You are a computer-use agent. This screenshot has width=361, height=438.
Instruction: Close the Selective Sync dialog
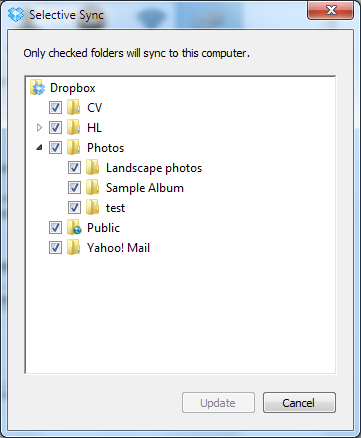[x=330, y=11]
